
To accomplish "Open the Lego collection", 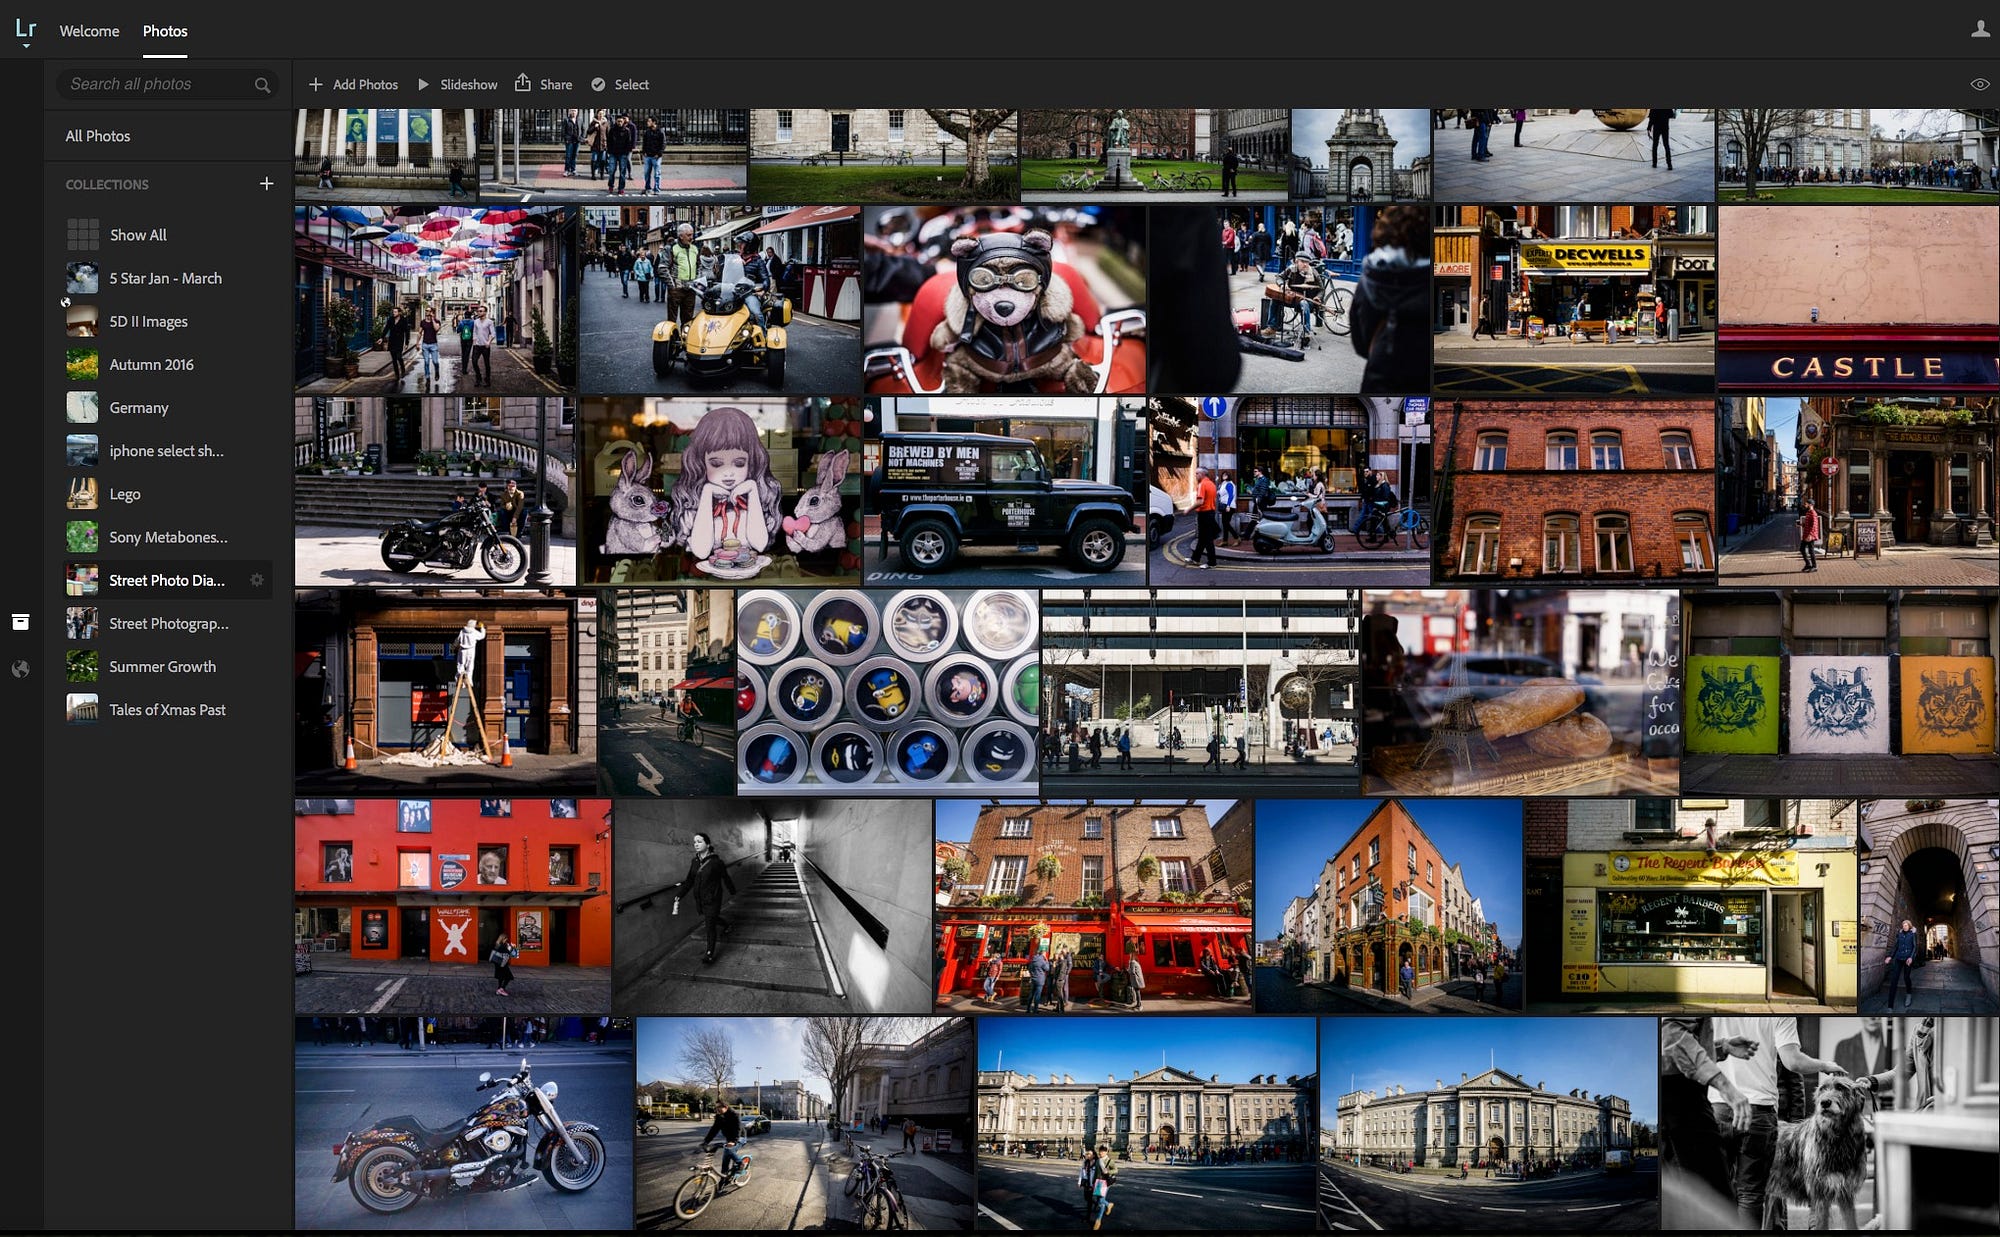I will click(x=124, y=494).
